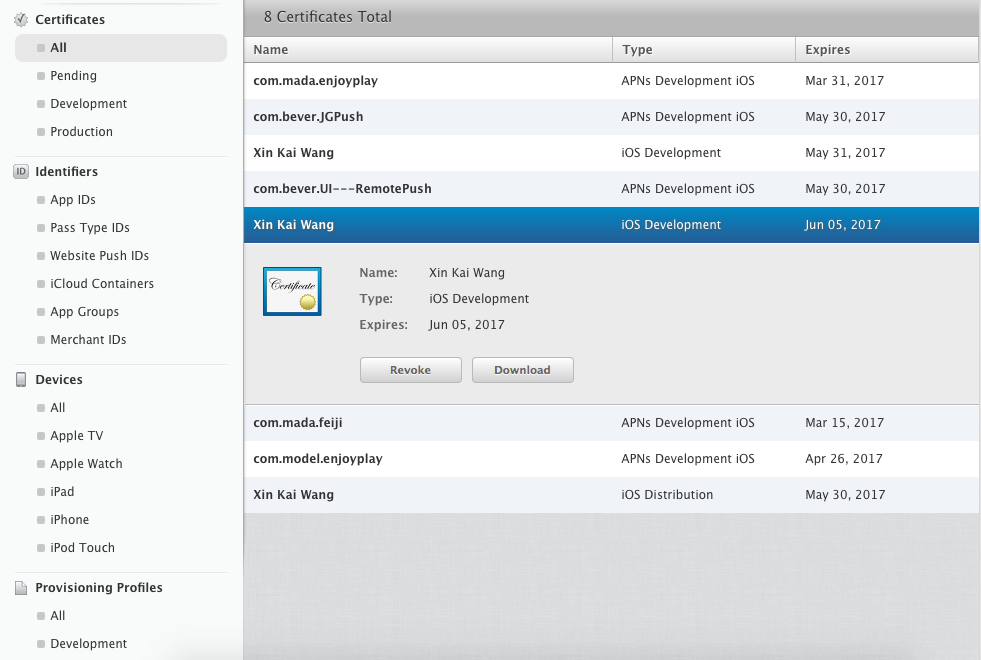Open App IDs under Identifiers

[72, 200]
